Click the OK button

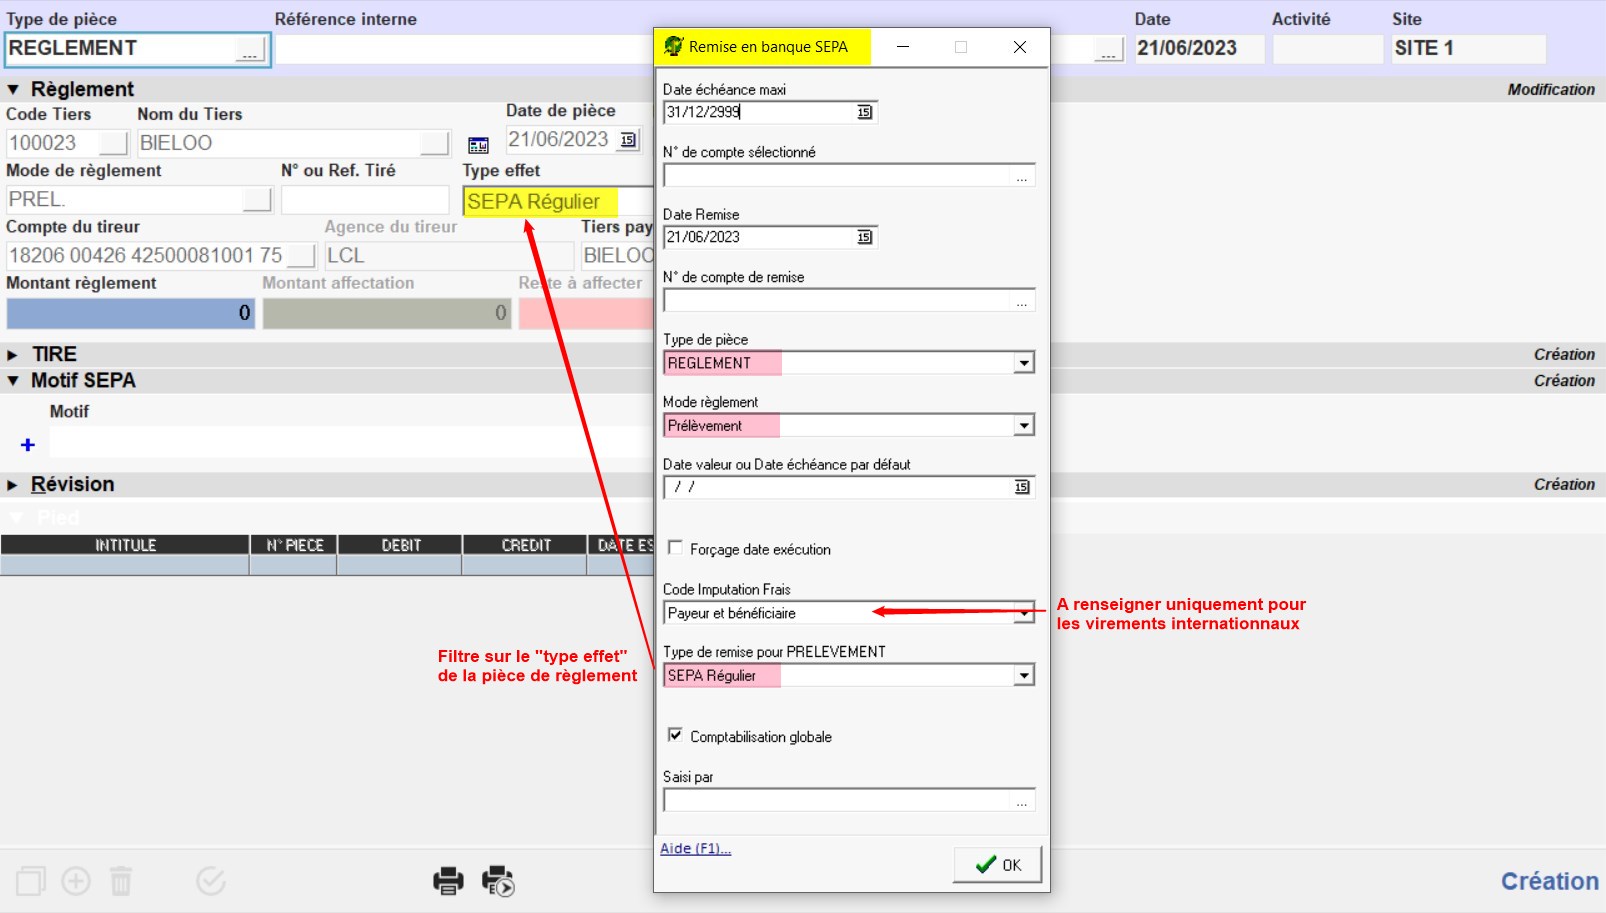click(x=997, y=865)
